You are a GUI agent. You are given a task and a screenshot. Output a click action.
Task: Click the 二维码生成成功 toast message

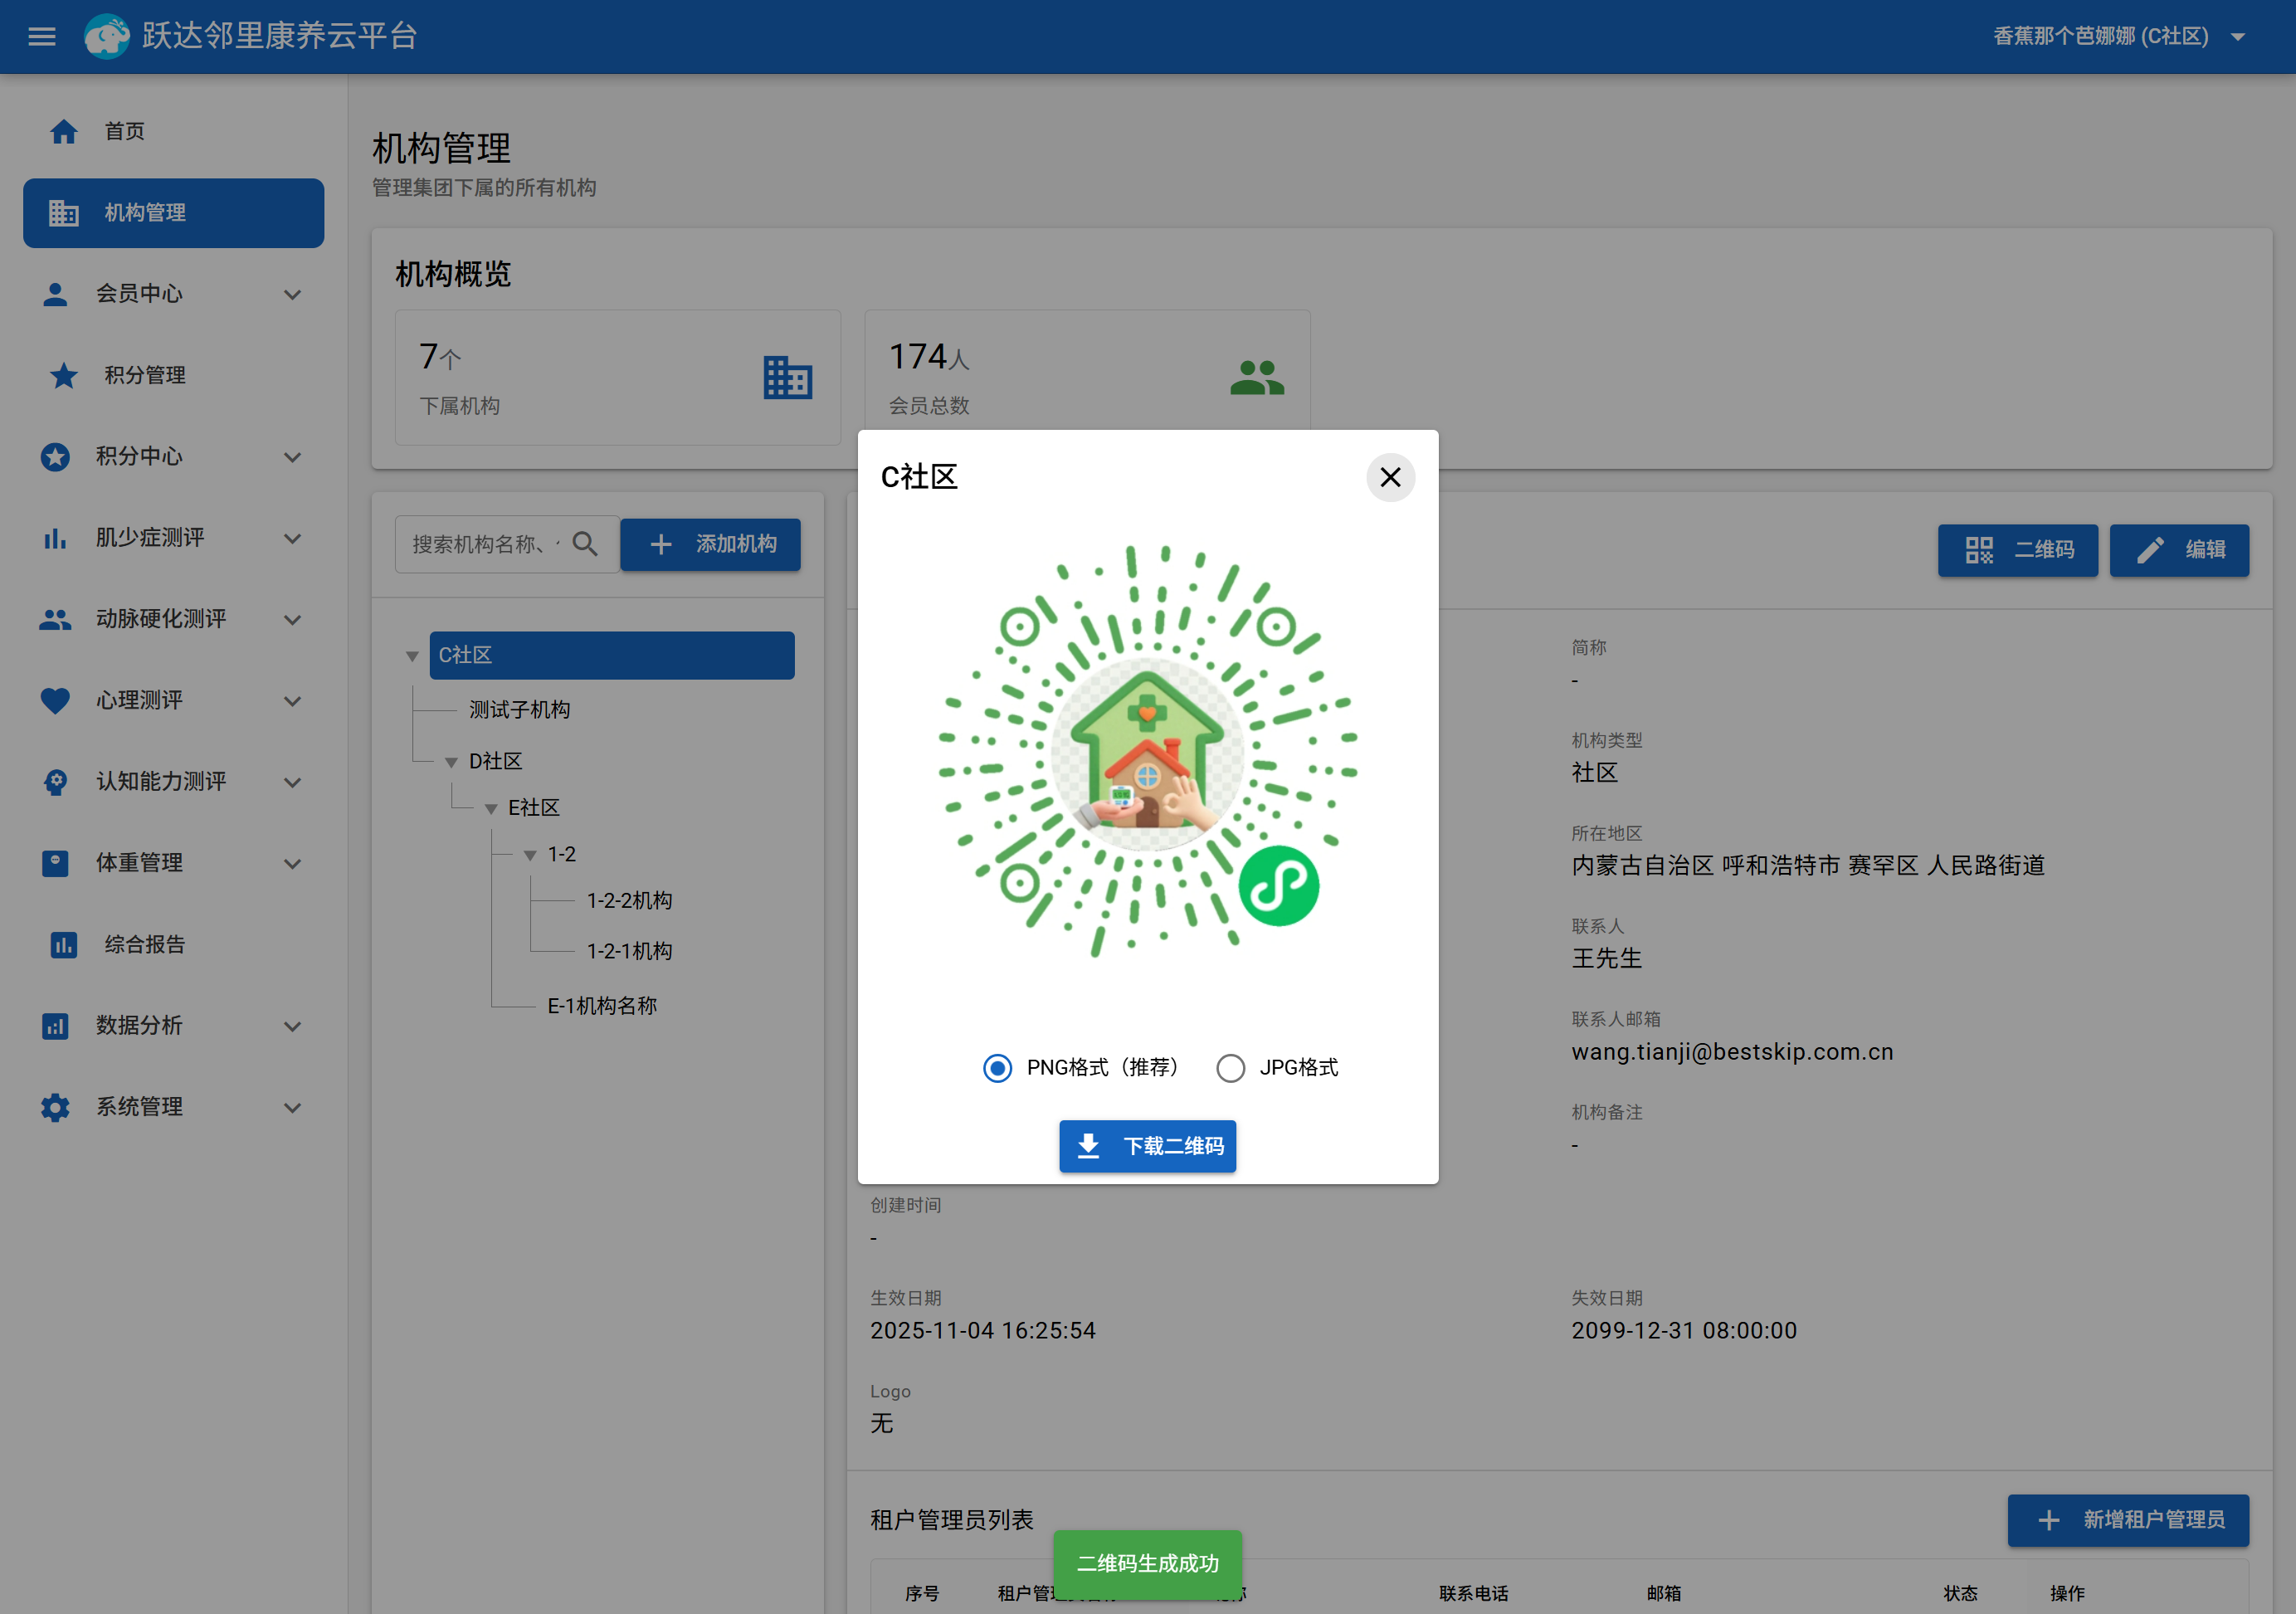coord(1148,1564)
